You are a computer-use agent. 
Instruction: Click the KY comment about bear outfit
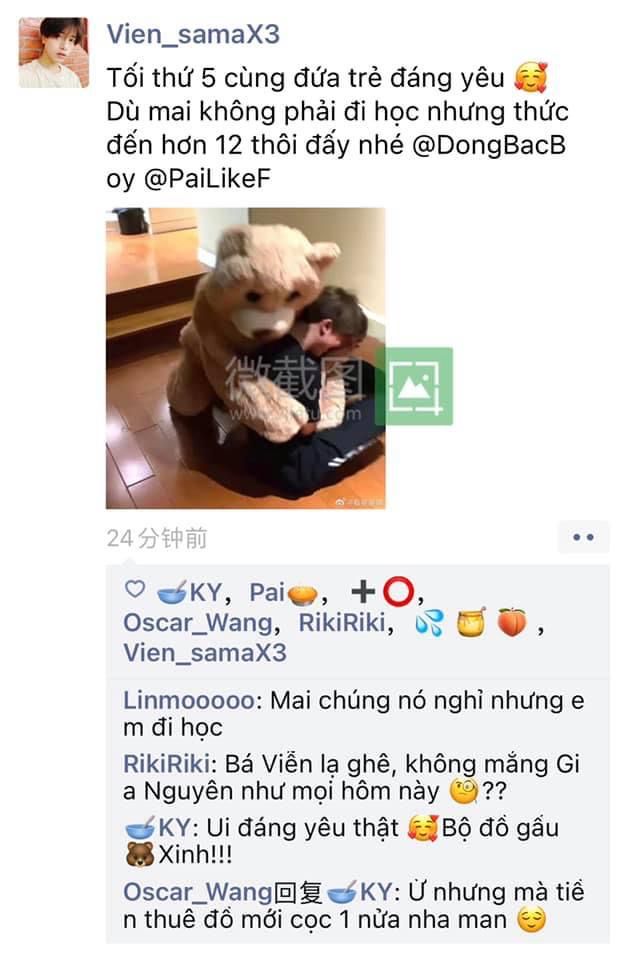click(342, 841)
